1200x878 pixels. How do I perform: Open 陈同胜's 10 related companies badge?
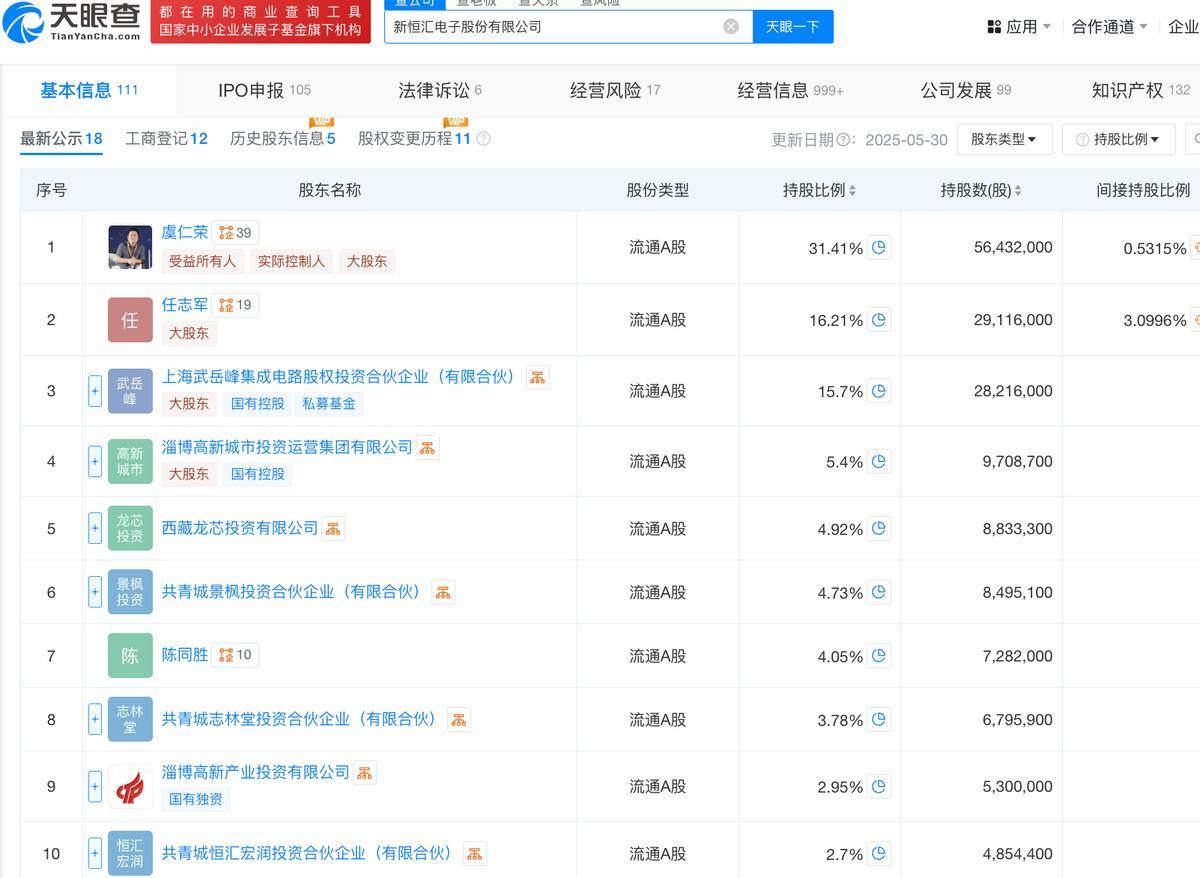pyautogui.click(x=236, y=655)
